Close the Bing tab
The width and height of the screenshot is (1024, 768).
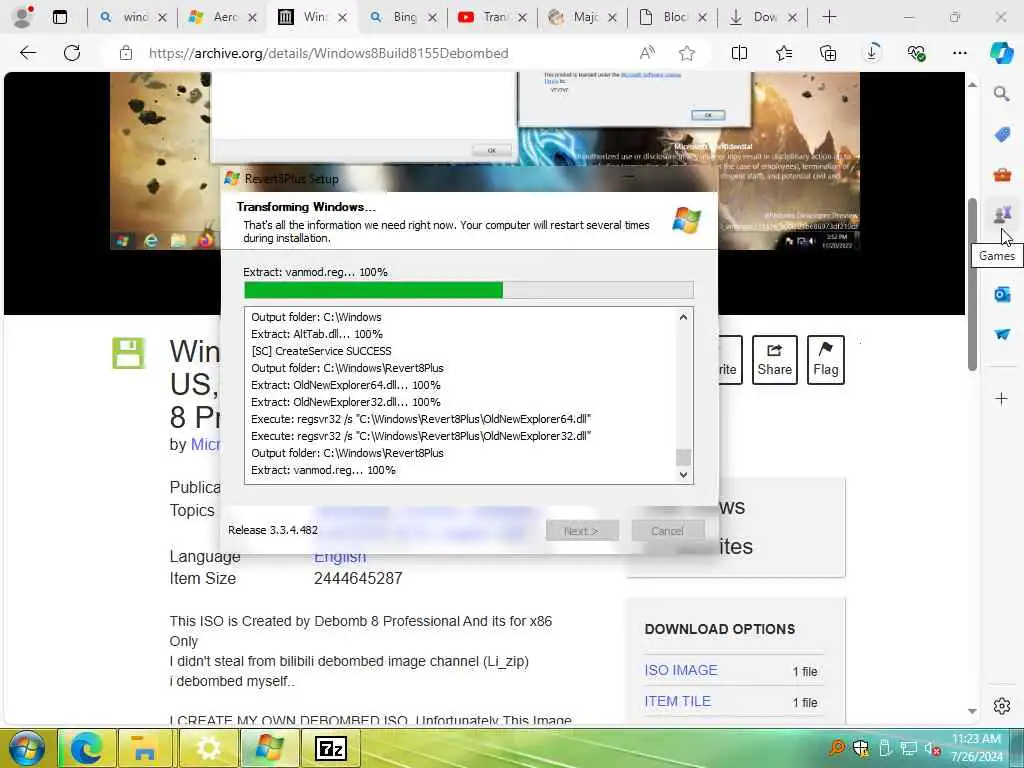[x=432, y=18]
